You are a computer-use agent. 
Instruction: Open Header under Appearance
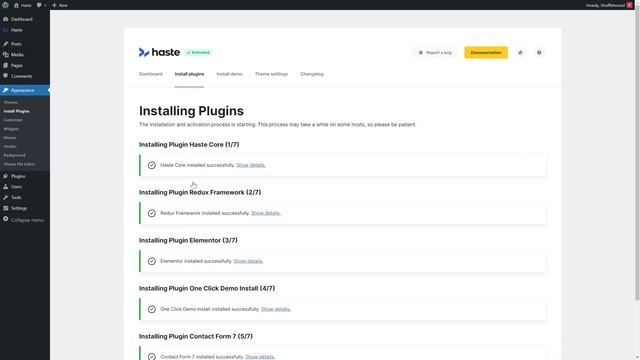point(10,146)
